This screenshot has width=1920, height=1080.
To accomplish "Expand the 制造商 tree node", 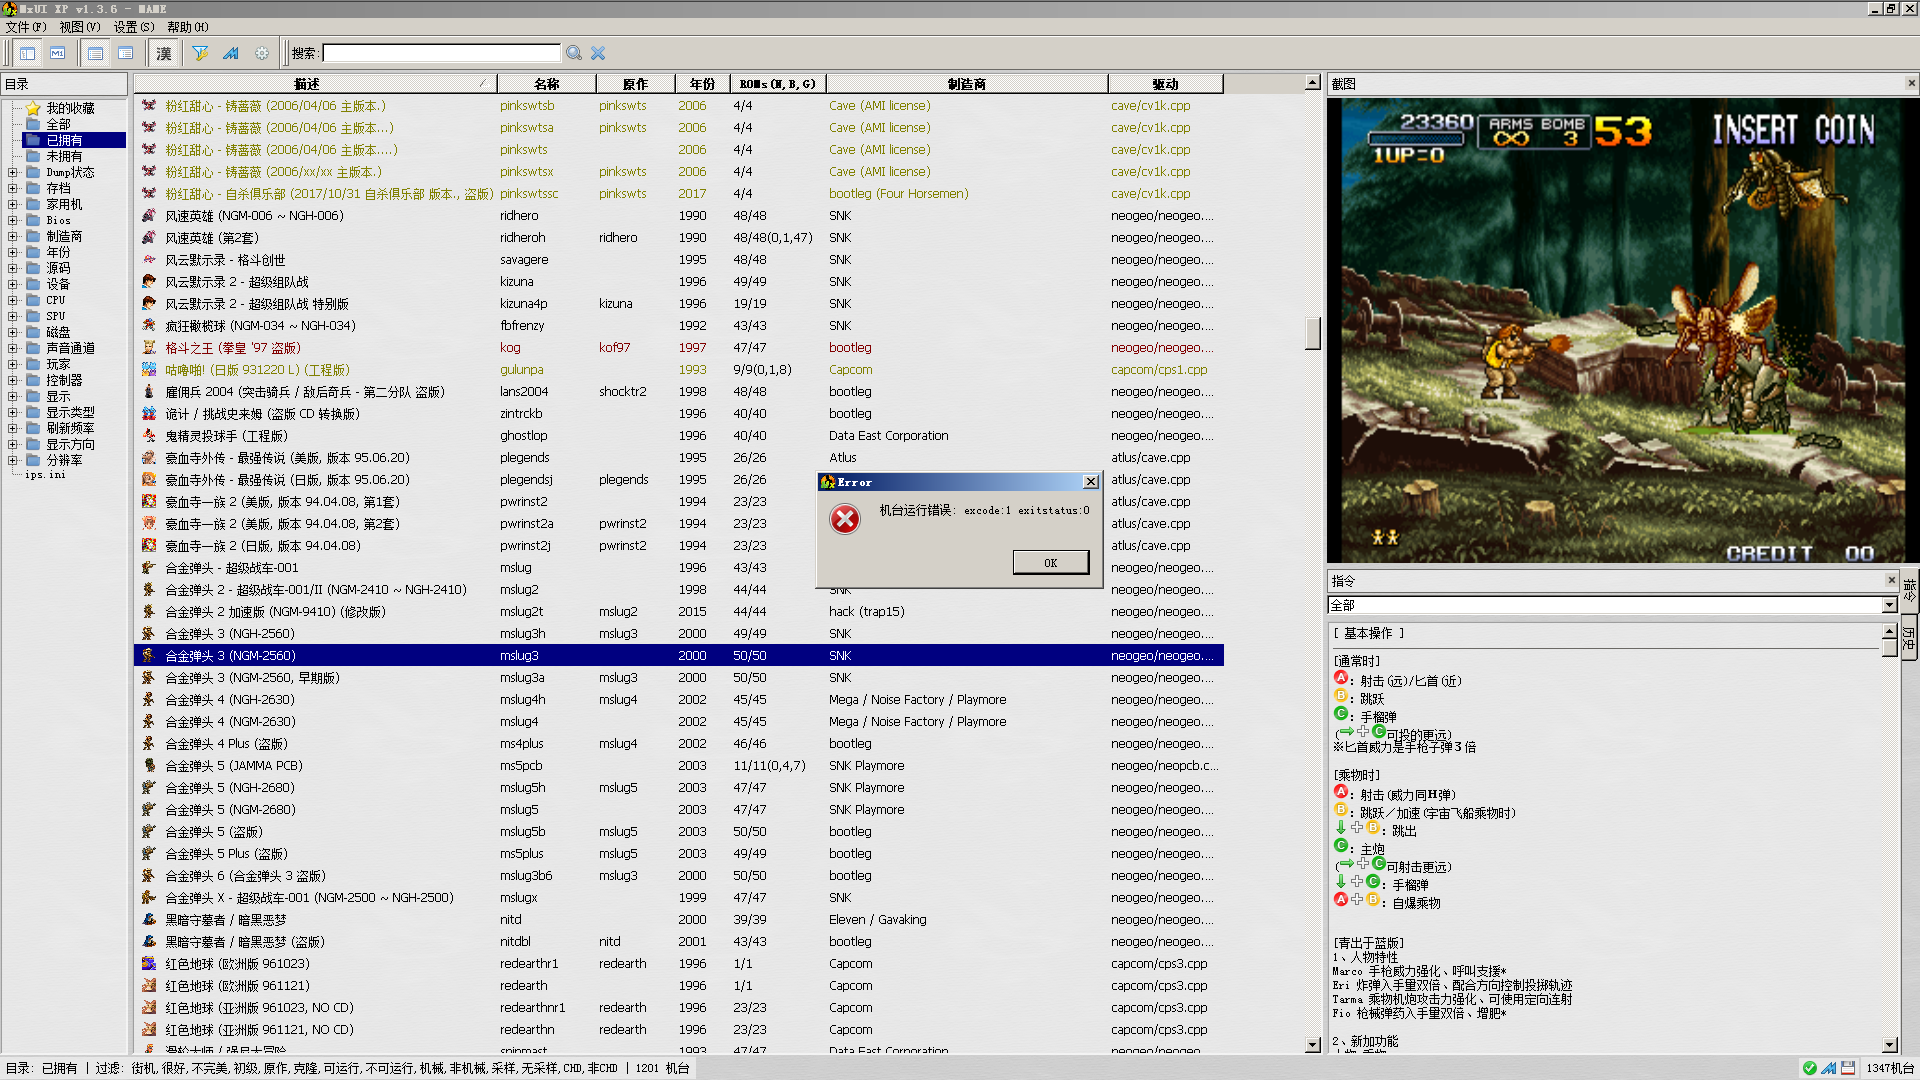I will click(13, 236).
